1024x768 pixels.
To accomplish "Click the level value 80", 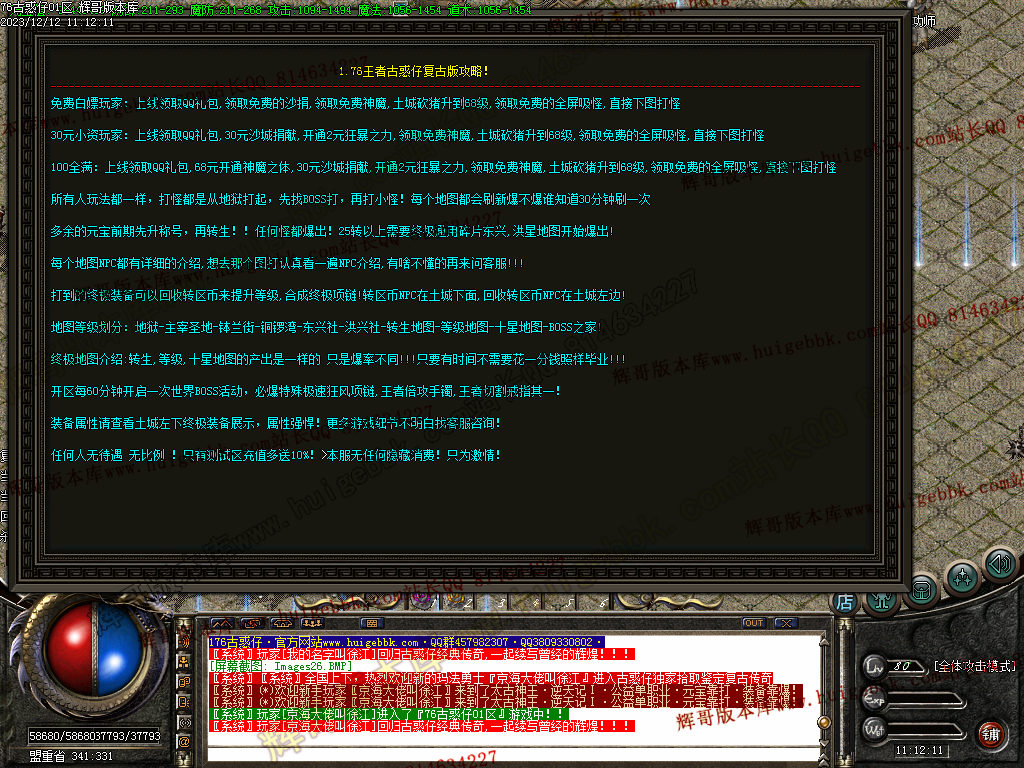I will click(903, 666).
